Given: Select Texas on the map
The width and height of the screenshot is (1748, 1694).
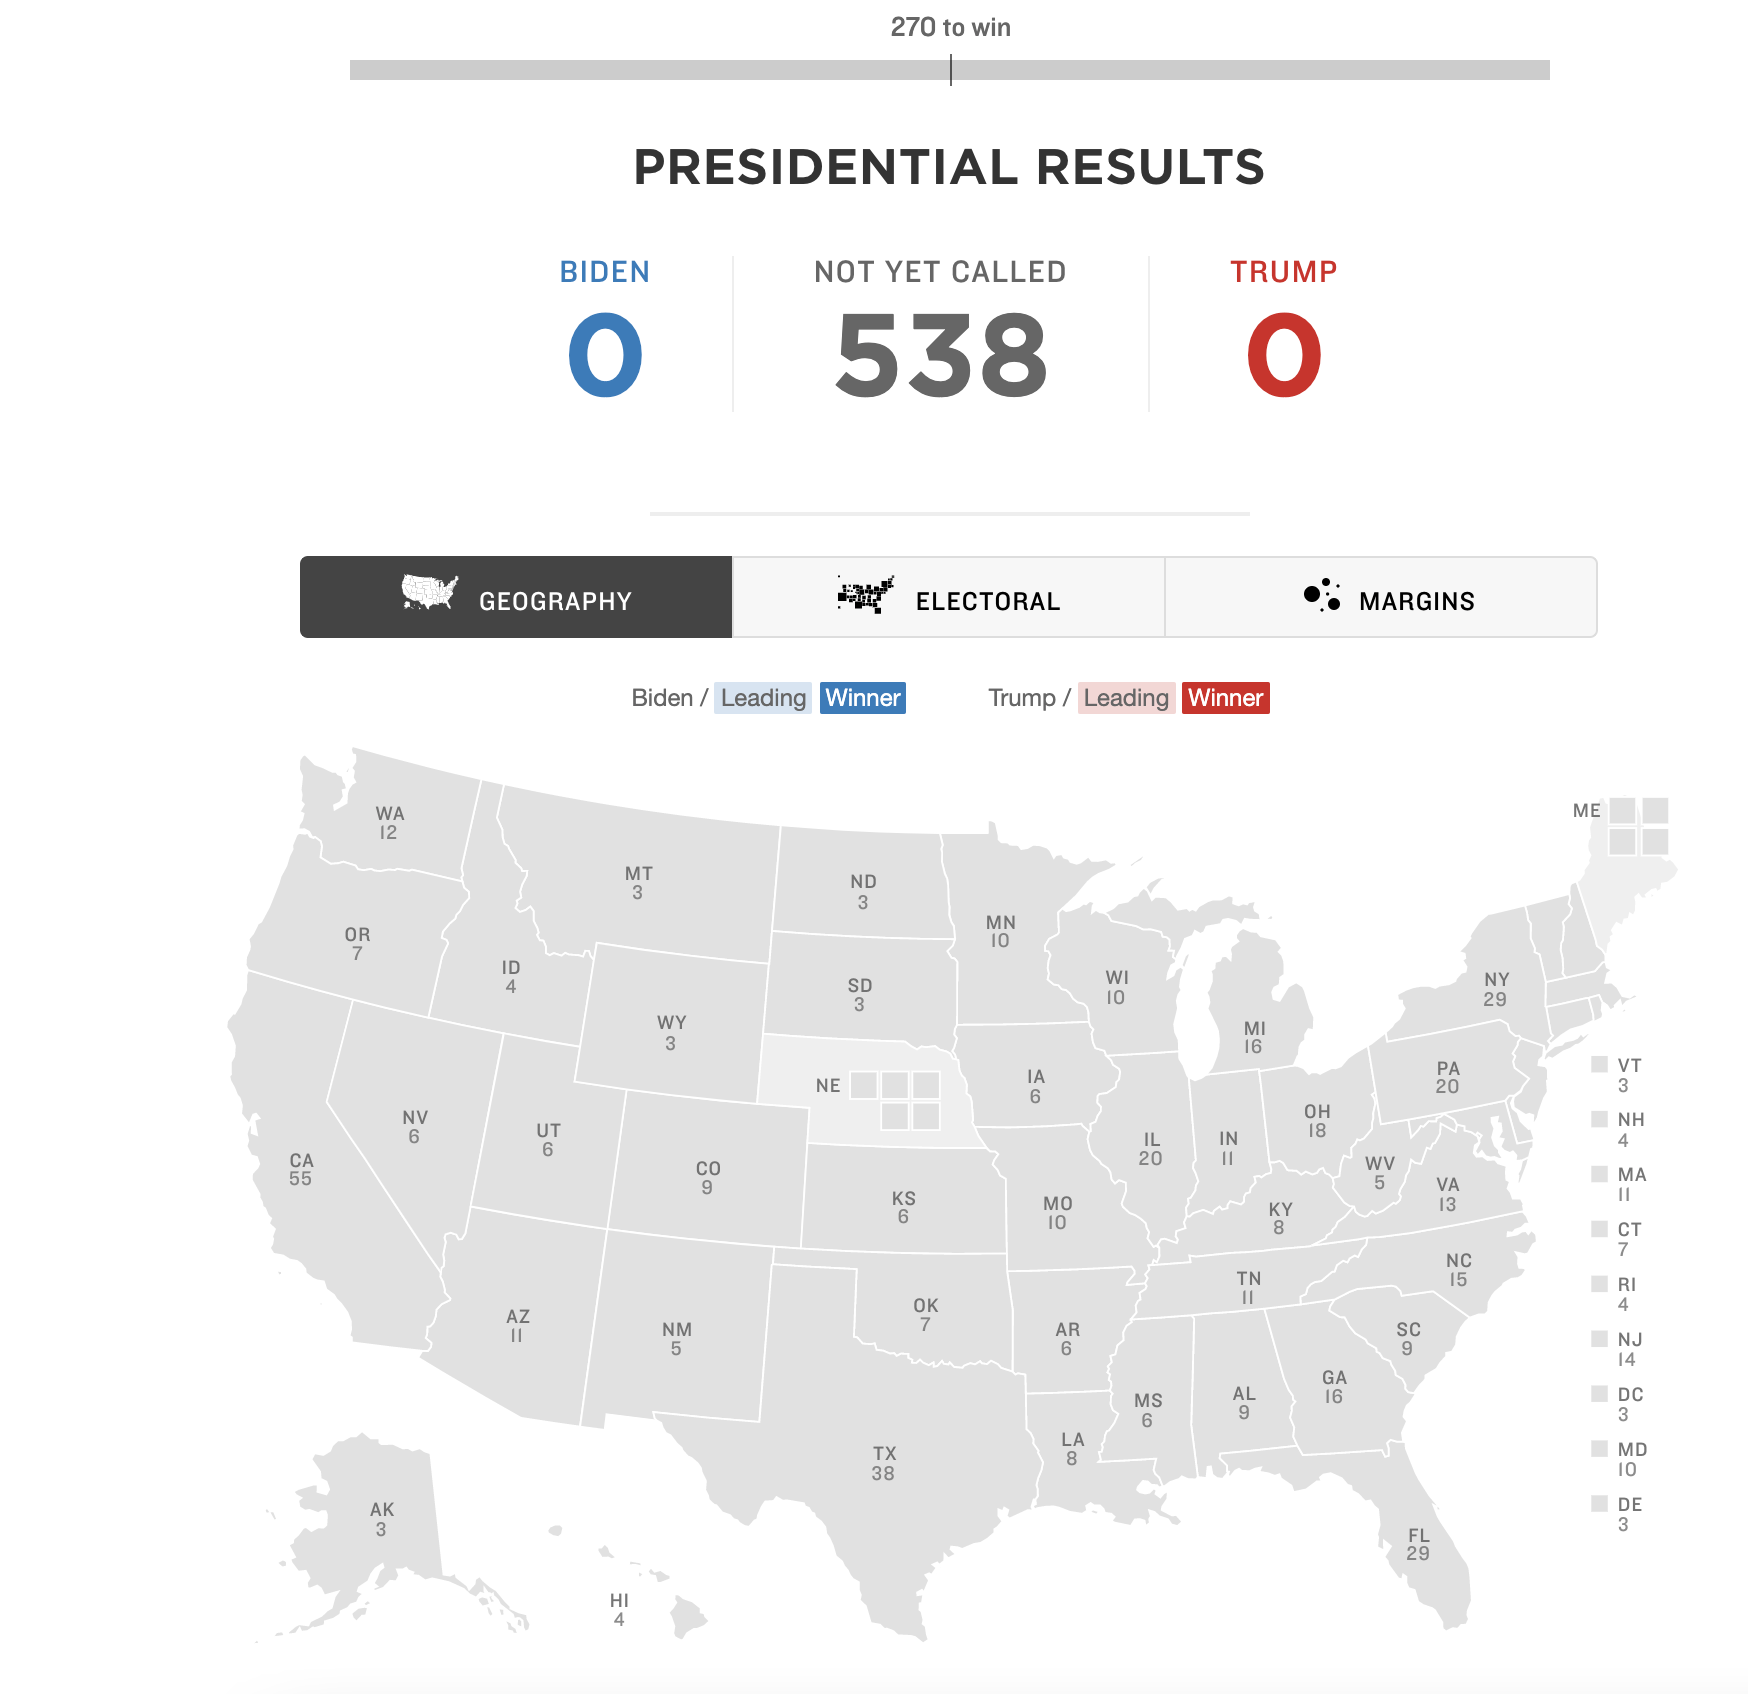Looking at the screenshot, I should tap(884, 1463).
